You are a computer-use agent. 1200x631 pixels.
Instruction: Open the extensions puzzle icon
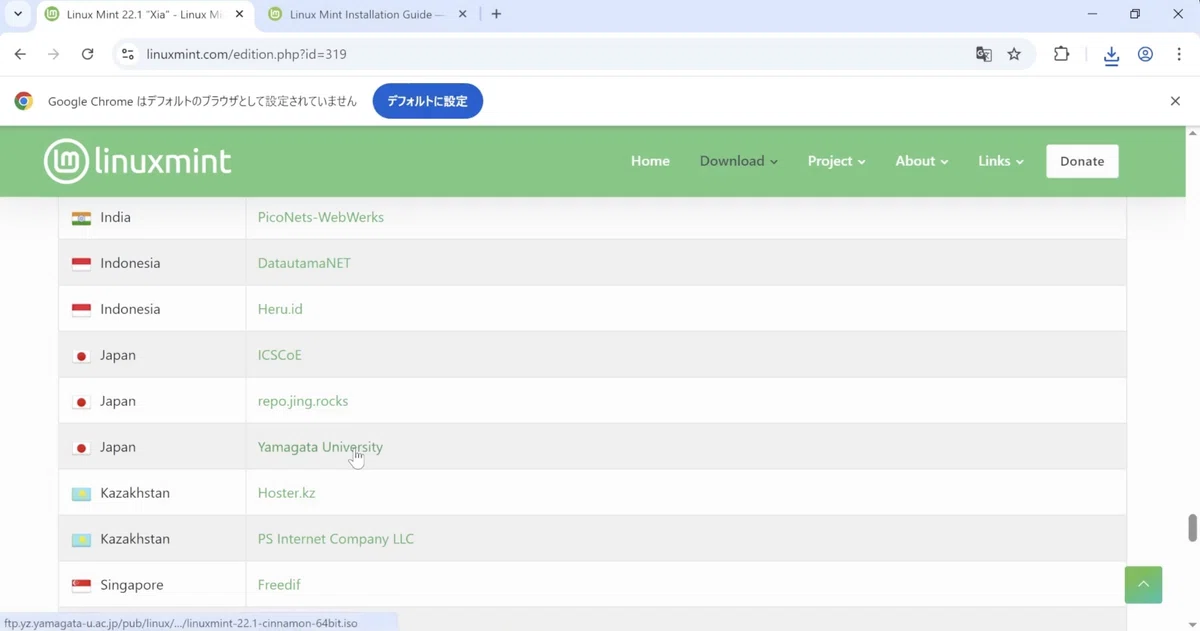[x=1062, y=54]
